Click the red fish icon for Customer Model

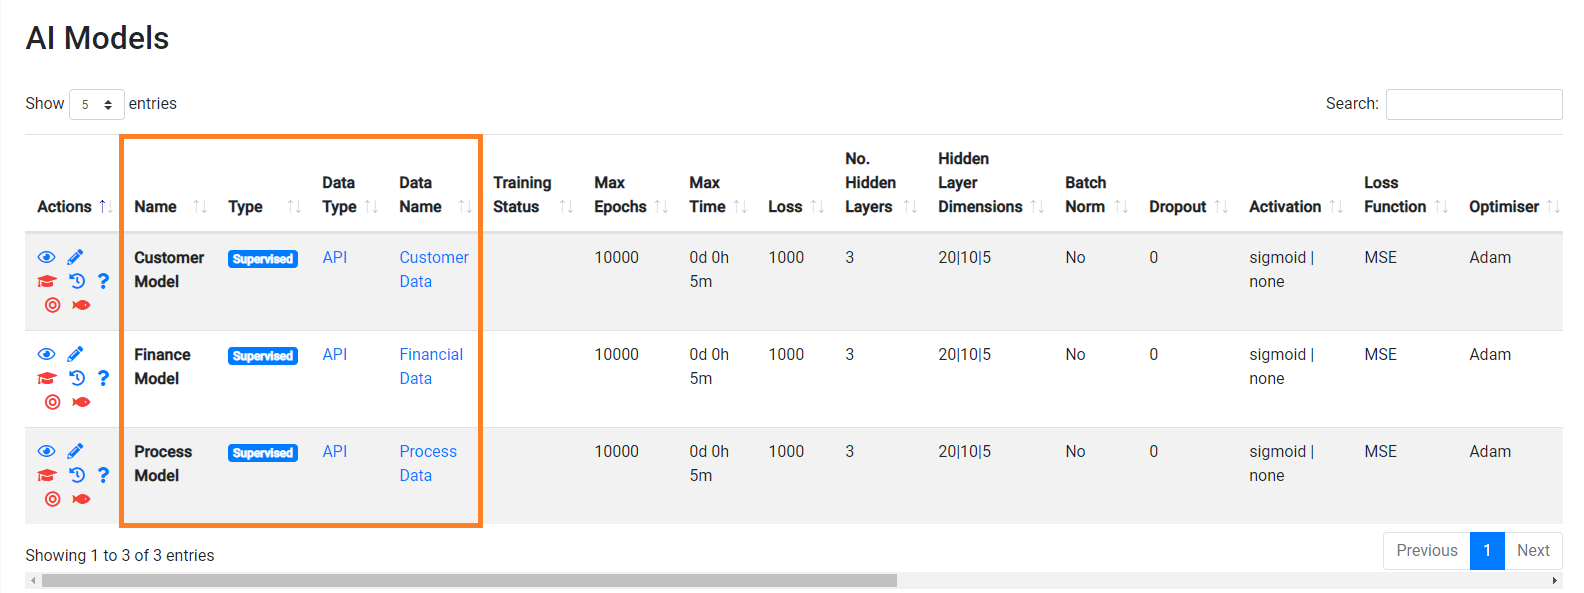(82, 305)
